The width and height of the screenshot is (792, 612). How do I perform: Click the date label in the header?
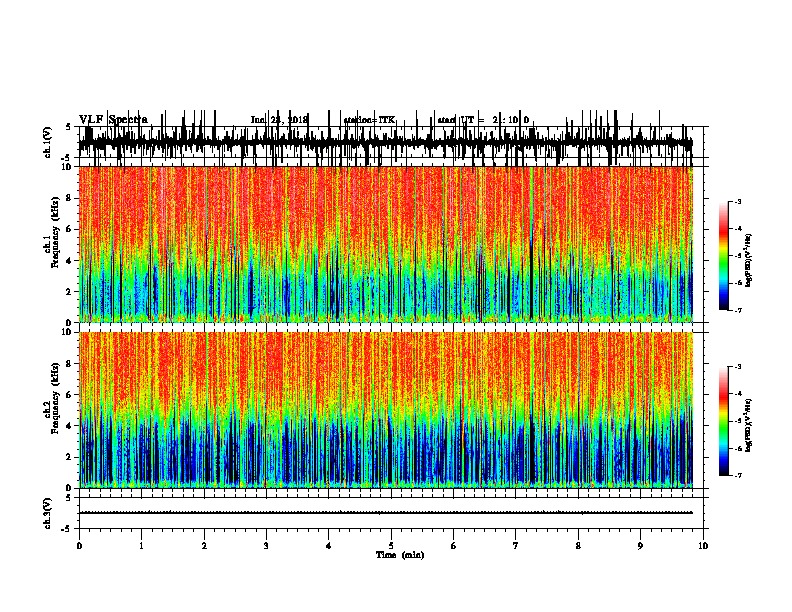(x=279, y=120)
